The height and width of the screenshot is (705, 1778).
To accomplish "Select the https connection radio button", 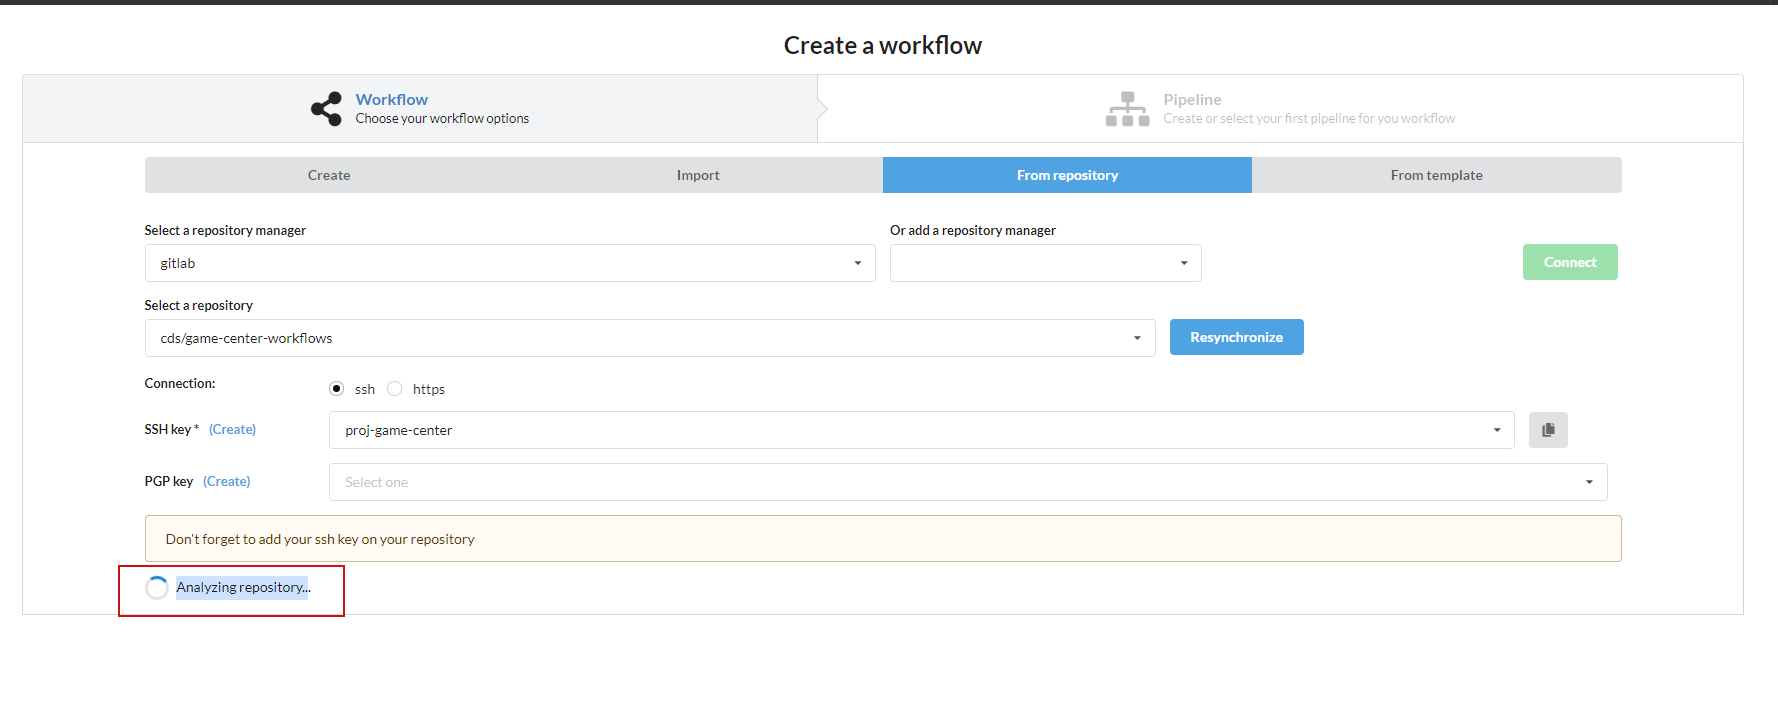I will pos(395,389).
